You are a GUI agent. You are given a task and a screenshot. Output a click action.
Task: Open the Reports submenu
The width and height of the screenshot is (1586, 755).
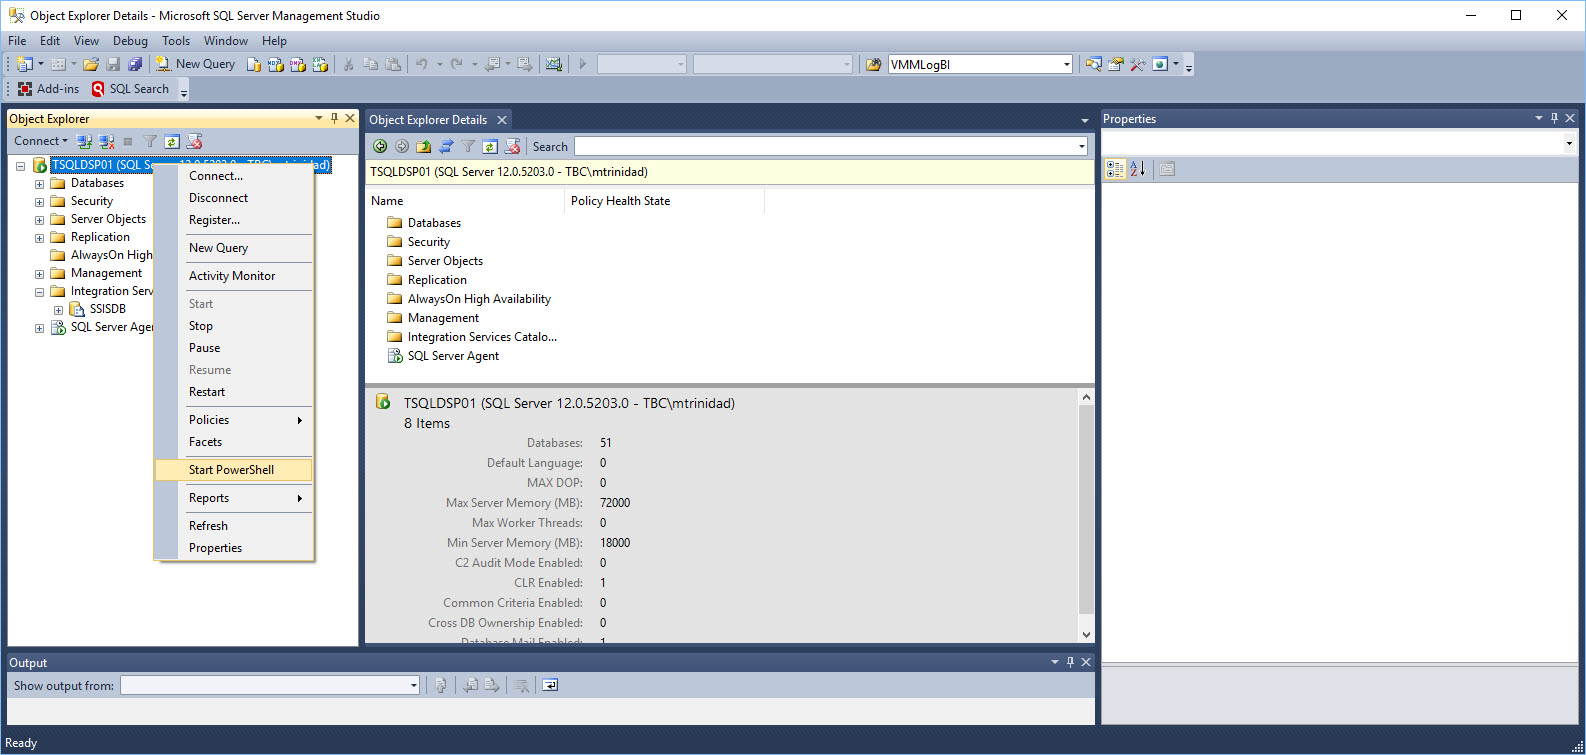pyautogui.click(x=234, y=498)
